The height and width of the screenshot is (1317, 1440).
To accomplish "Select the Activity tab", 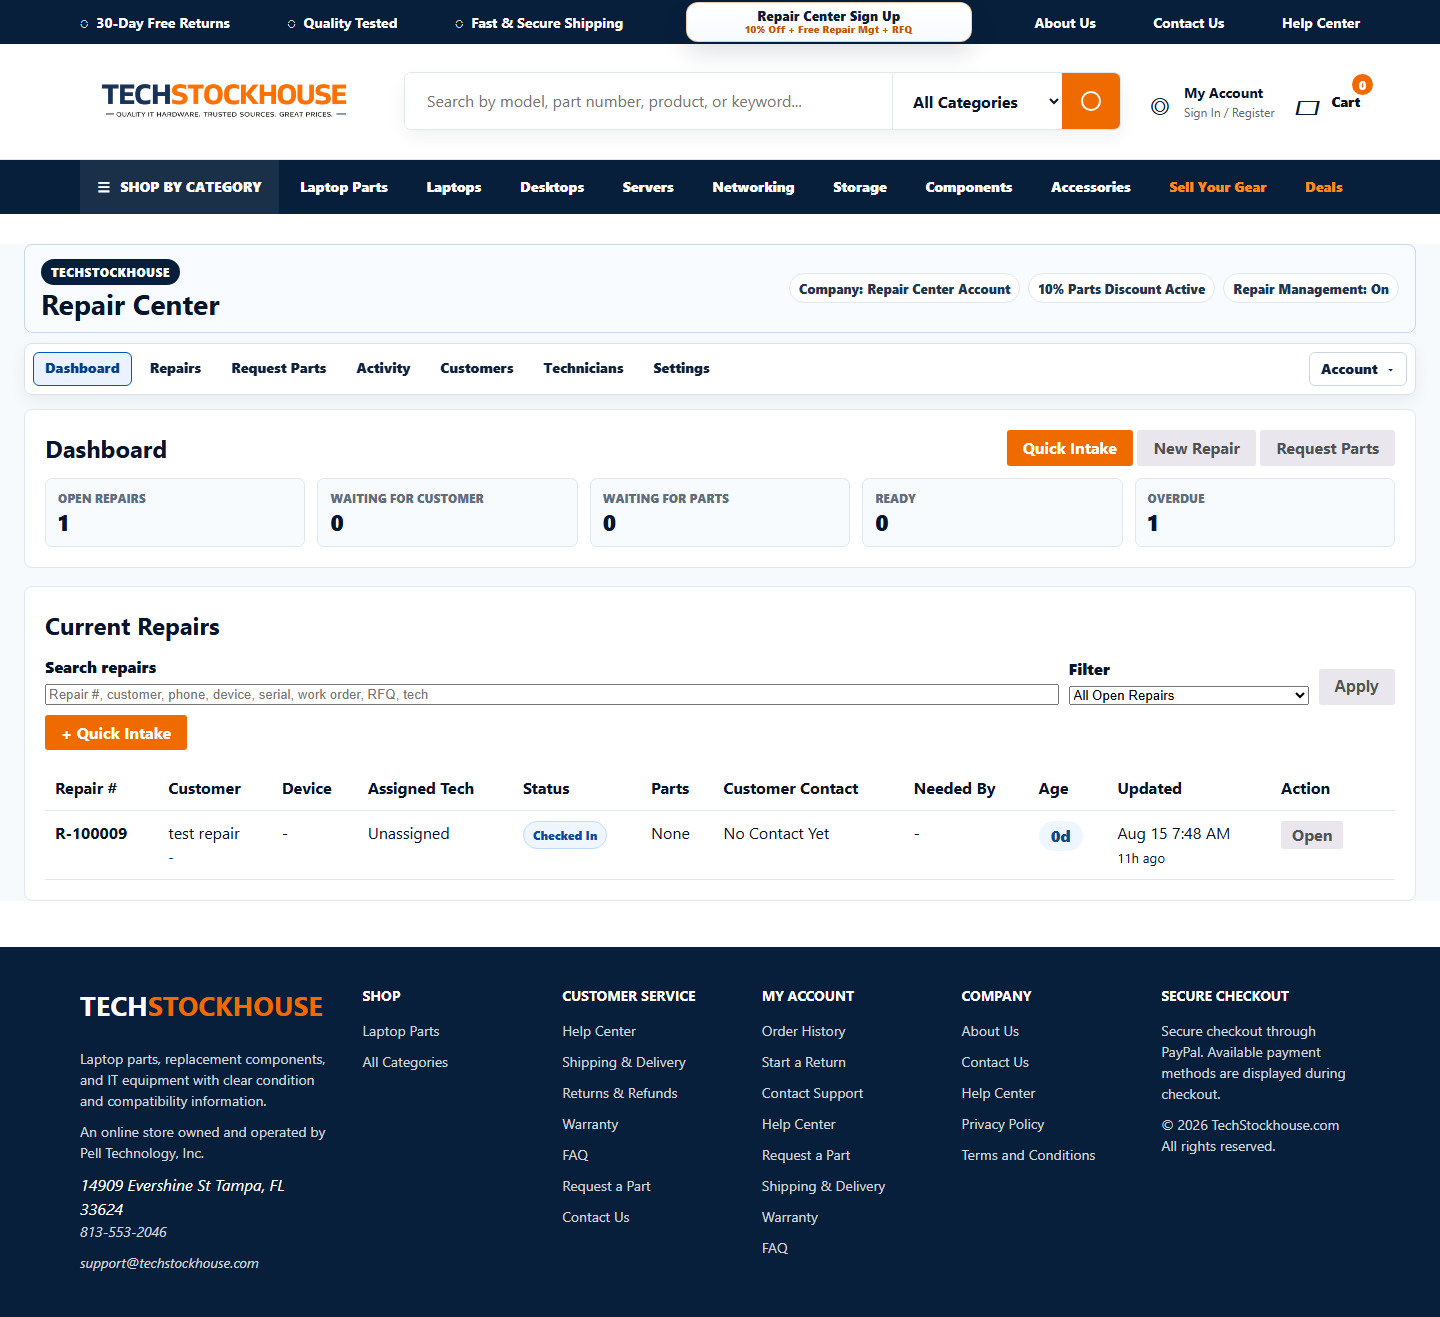I will coord(383,369).
